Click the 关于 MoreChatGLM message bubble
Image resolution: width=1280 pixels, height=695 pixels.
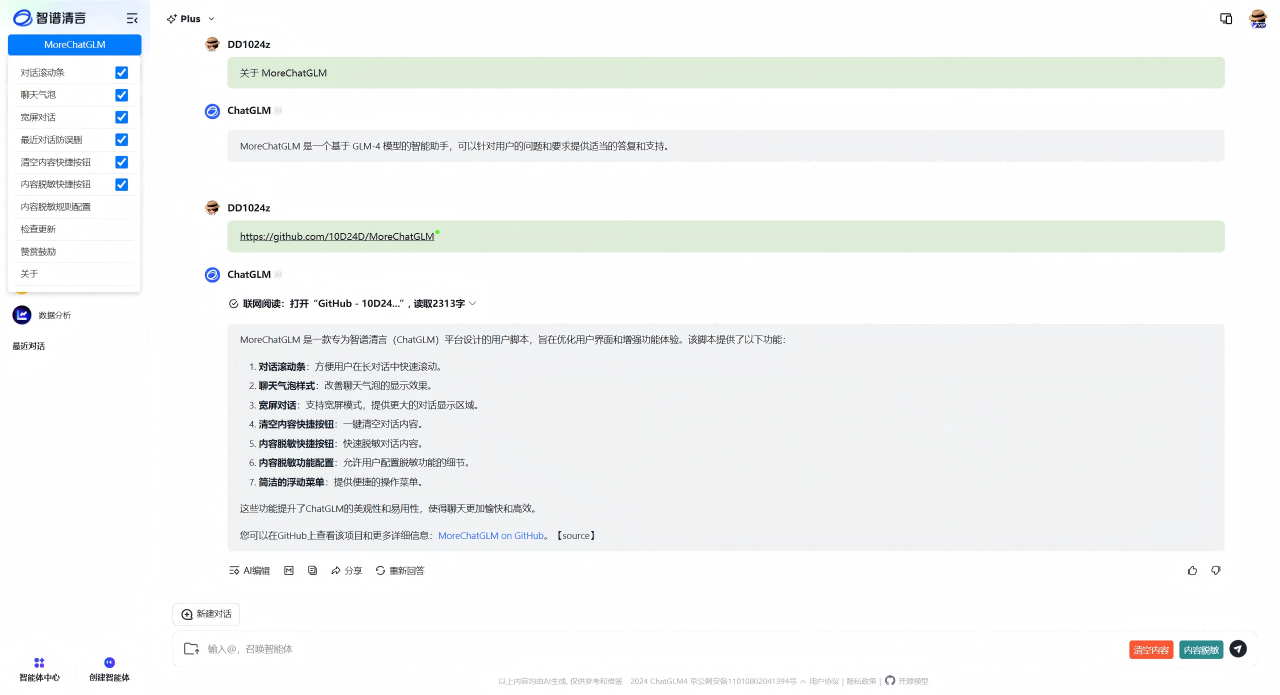726,73
